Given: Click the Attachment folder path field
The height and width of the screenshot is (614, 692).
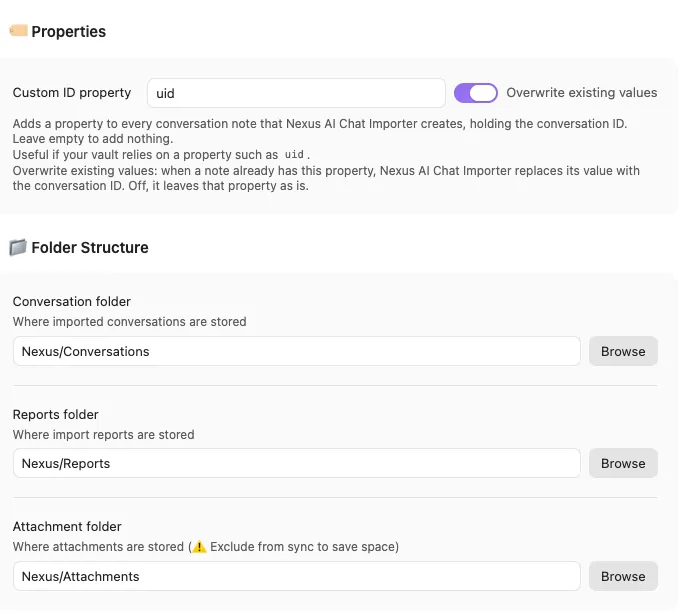Looking at the screenshot, I should [297, 576].
